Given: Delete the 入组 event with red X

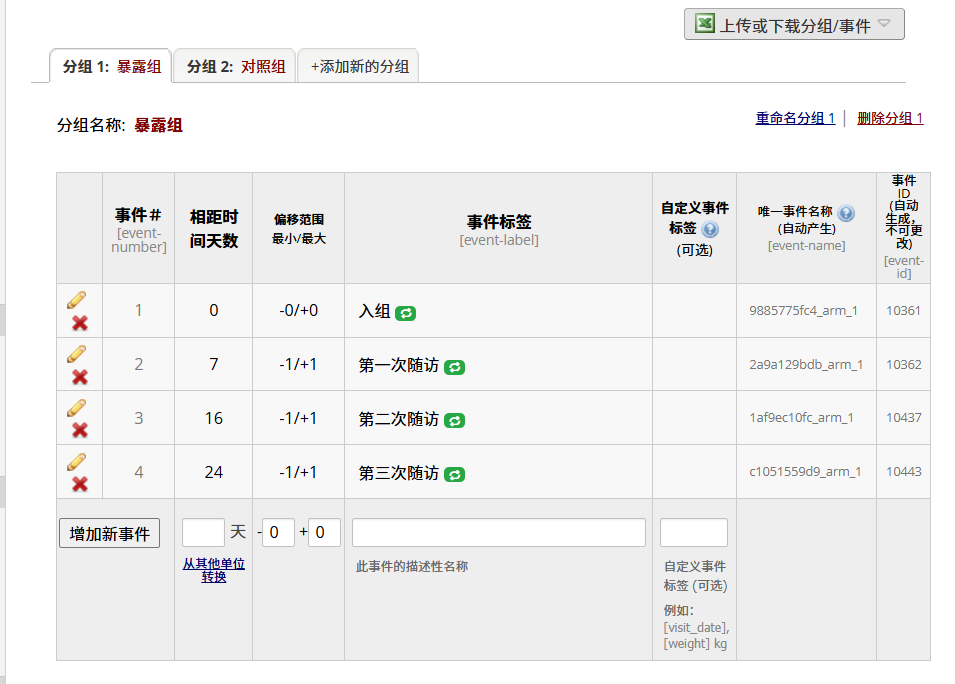Looking at the screenshot, I should [80, 323].
